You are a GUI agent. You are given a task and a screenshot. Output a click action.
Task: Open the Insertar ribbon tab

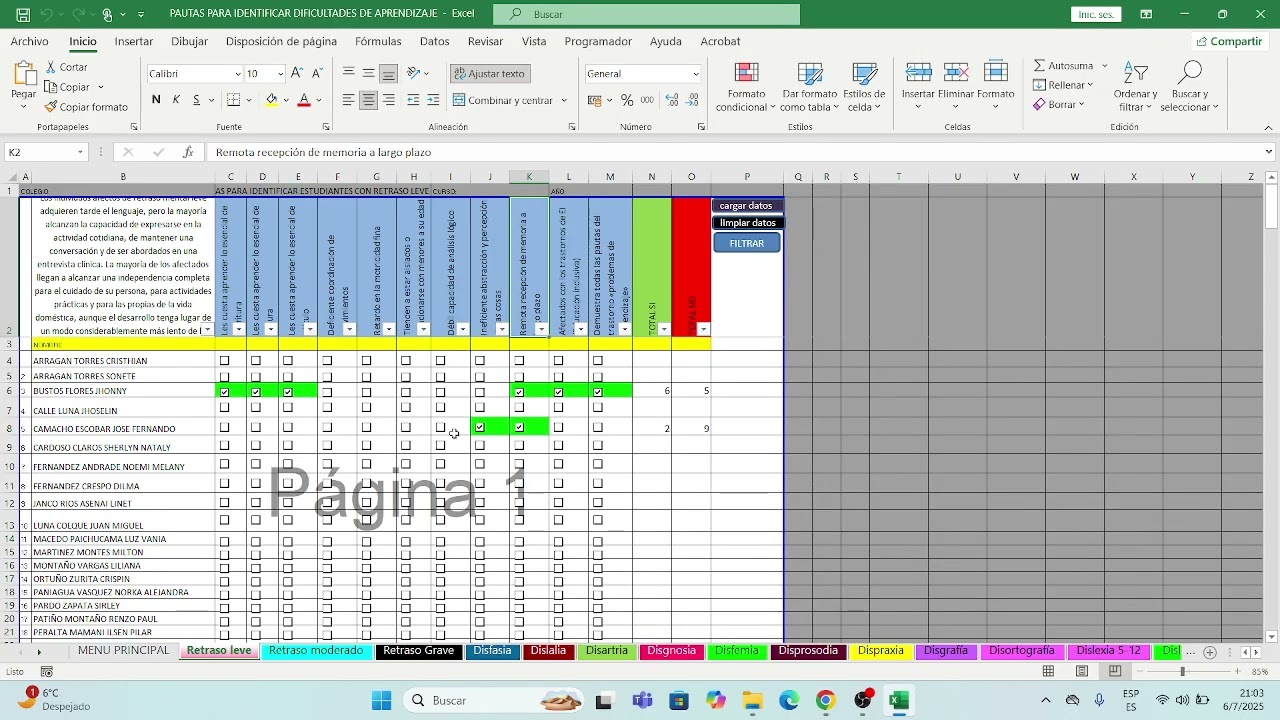click(134, 41)
